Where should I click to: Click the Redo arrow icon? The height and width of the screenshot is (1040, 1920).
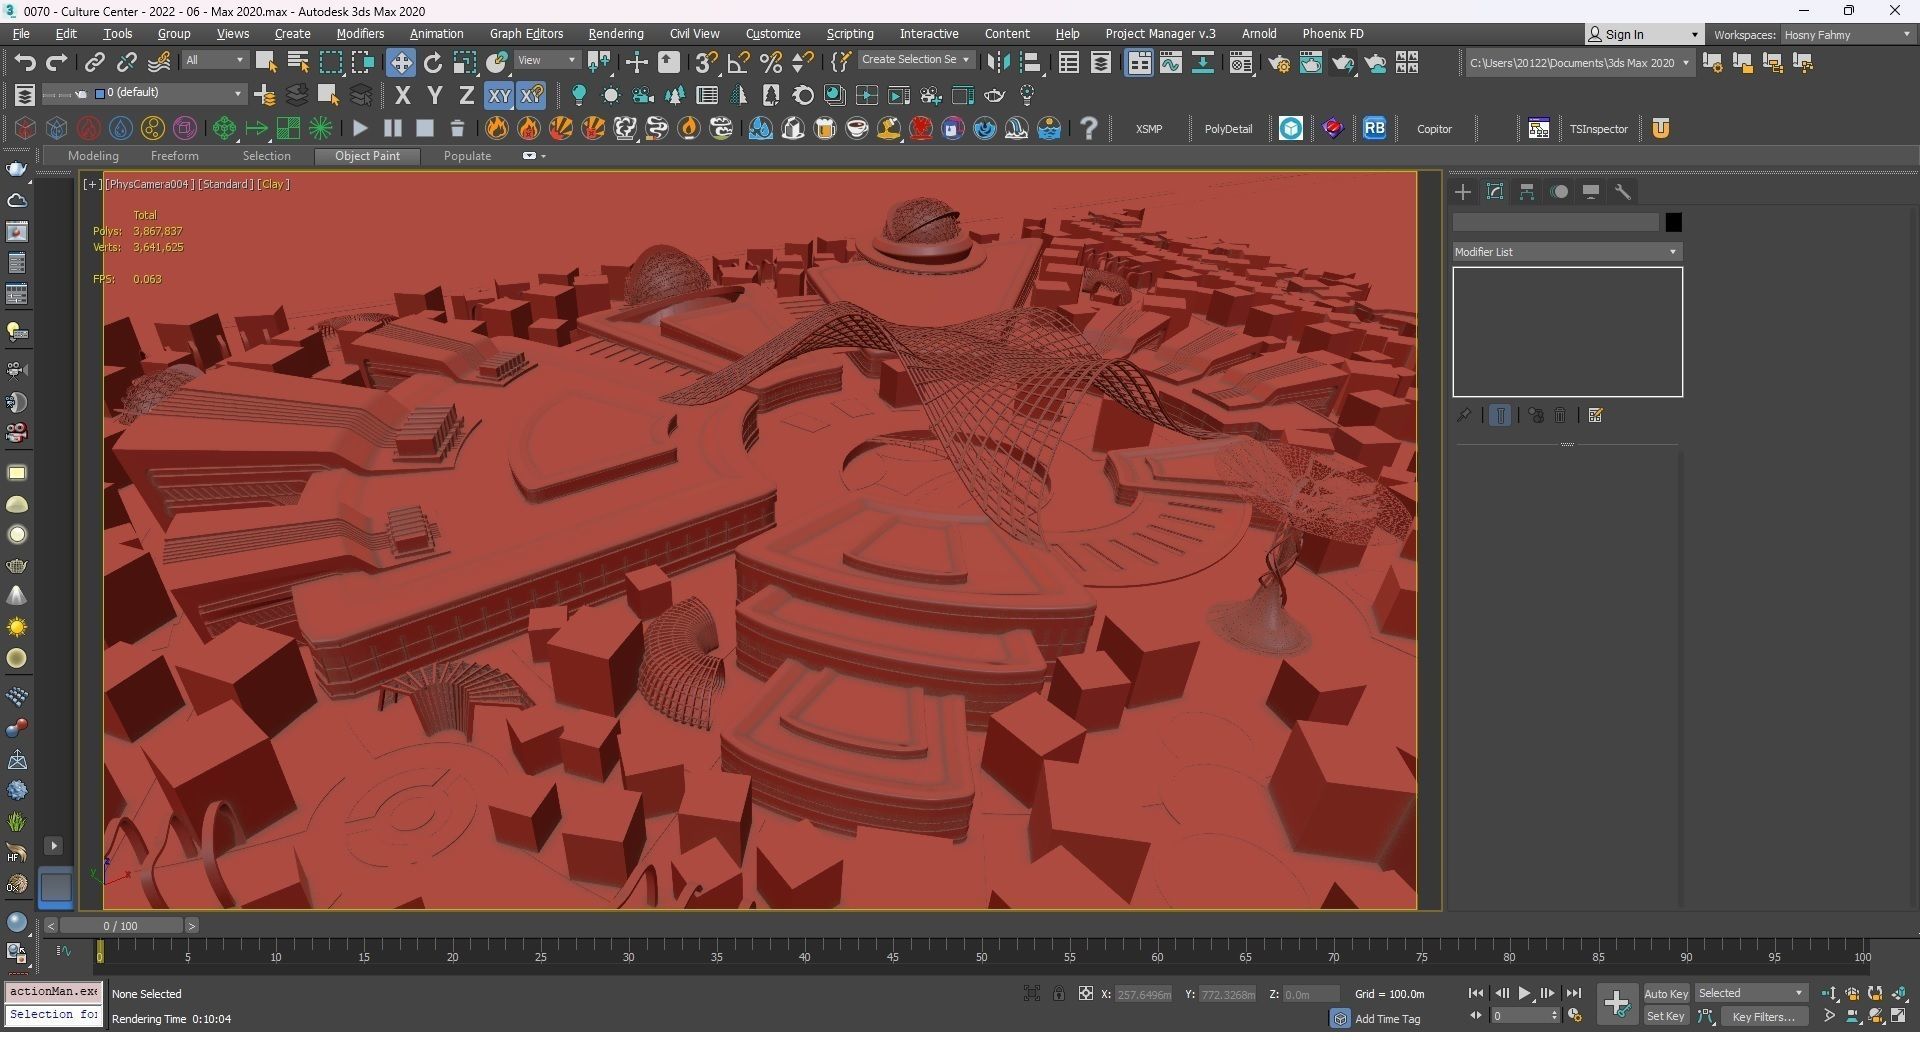[57, 62]
